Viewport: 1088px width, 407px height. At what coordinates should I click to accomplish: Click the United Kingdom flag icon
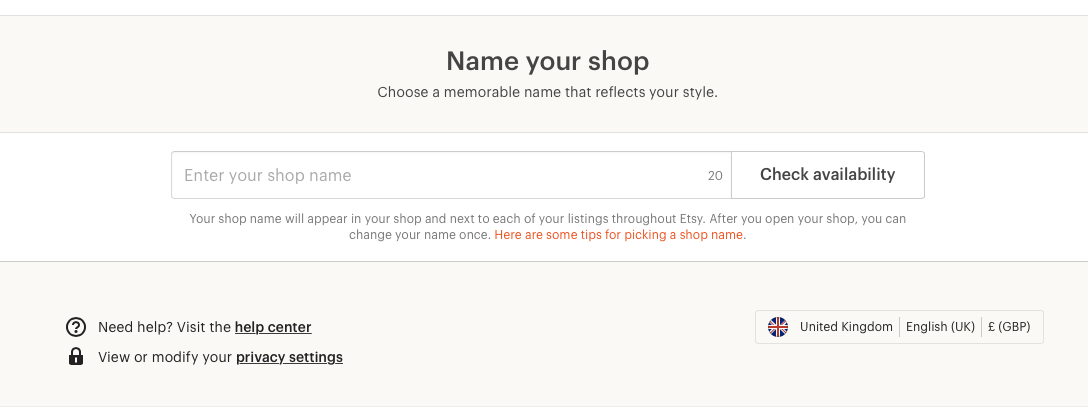(778, 327)
